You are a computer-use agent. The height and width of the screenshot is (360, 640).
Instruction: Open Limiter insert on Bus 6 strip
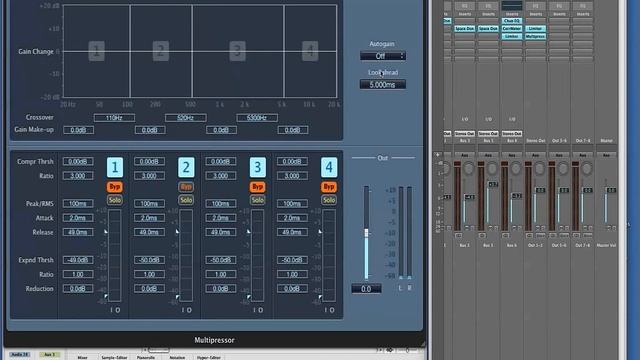(512, 36)
